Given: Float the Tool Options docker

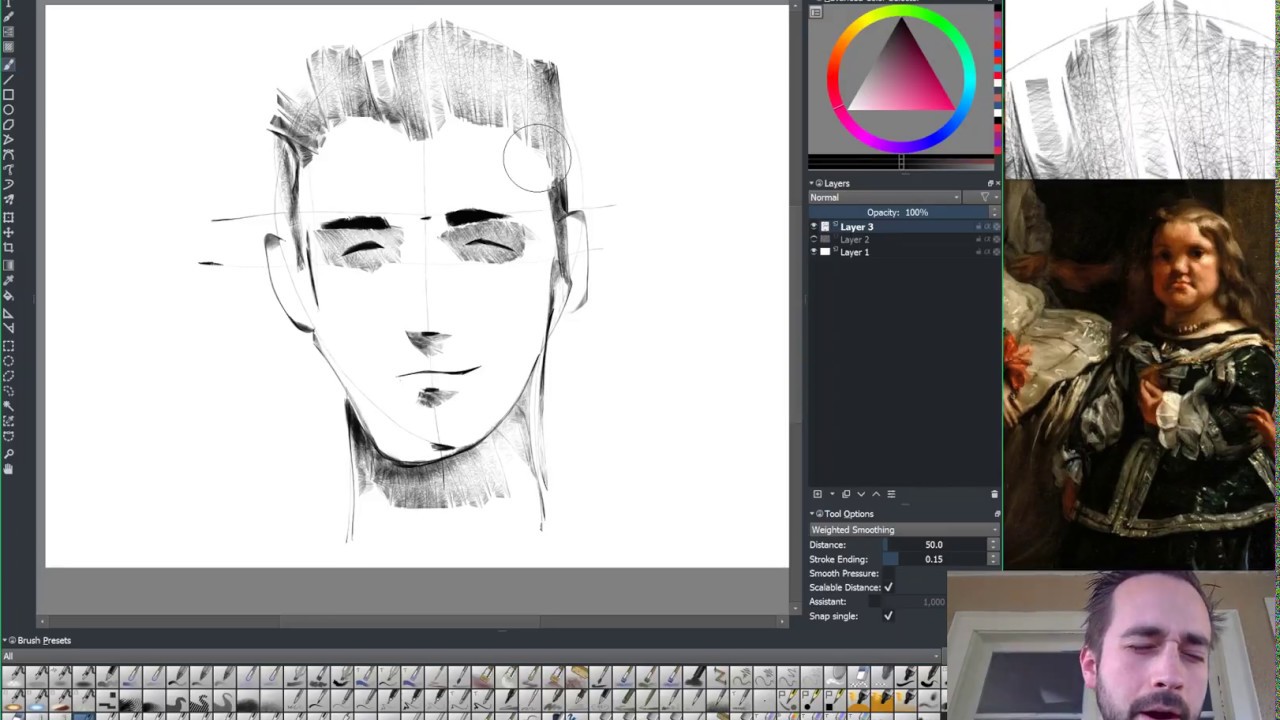Looking at the screenshot, I should tap(997, 514).
